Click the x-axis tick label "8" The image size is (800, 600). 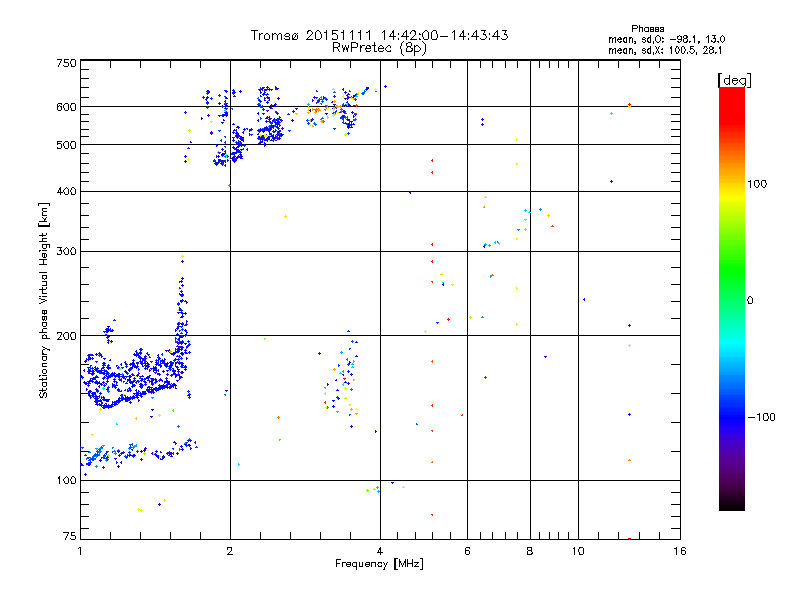tap(530, 551)
